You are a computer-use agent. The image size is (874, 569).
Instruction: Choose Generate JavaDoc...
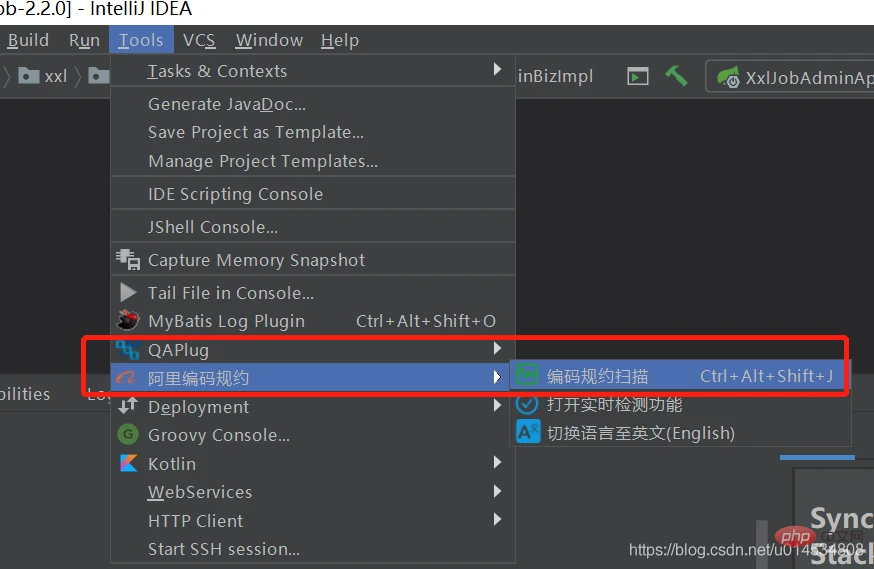tap(313, 104)
